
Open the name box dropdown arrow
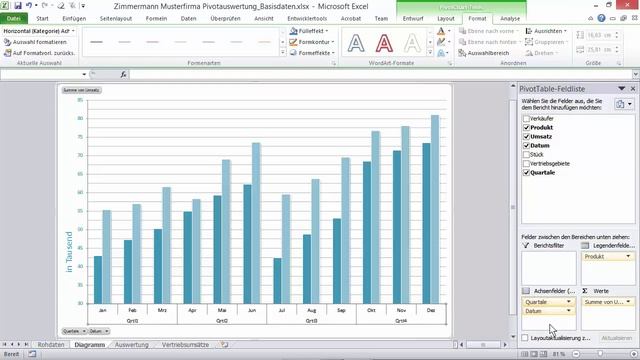click(84, 74)
